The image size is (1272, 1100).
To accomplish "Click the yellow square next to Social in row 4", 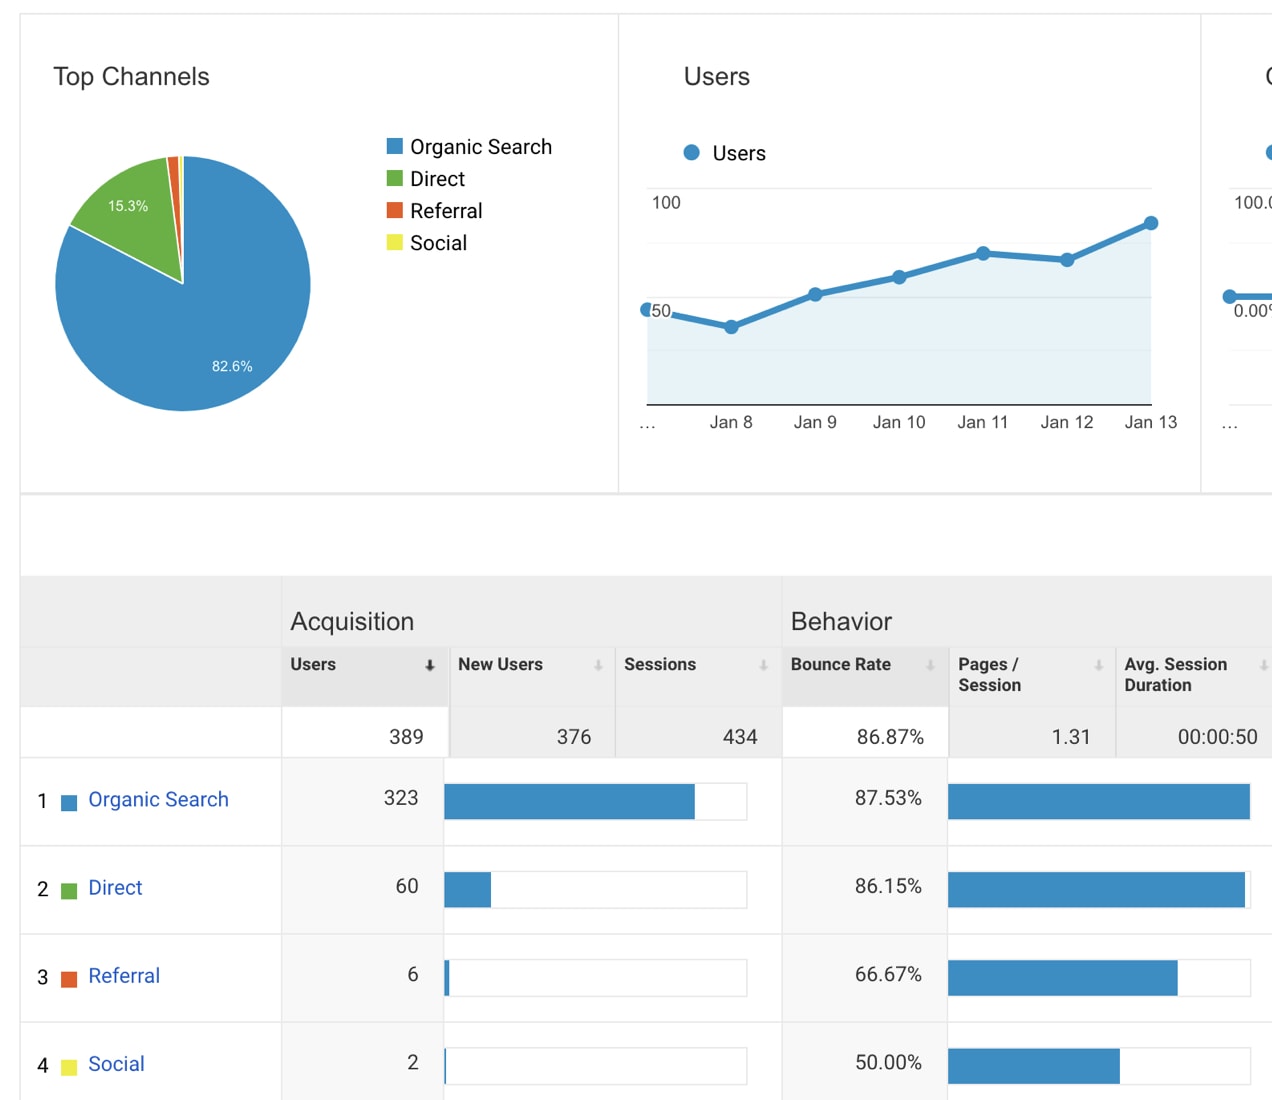I will click(x=68, y=1065).
